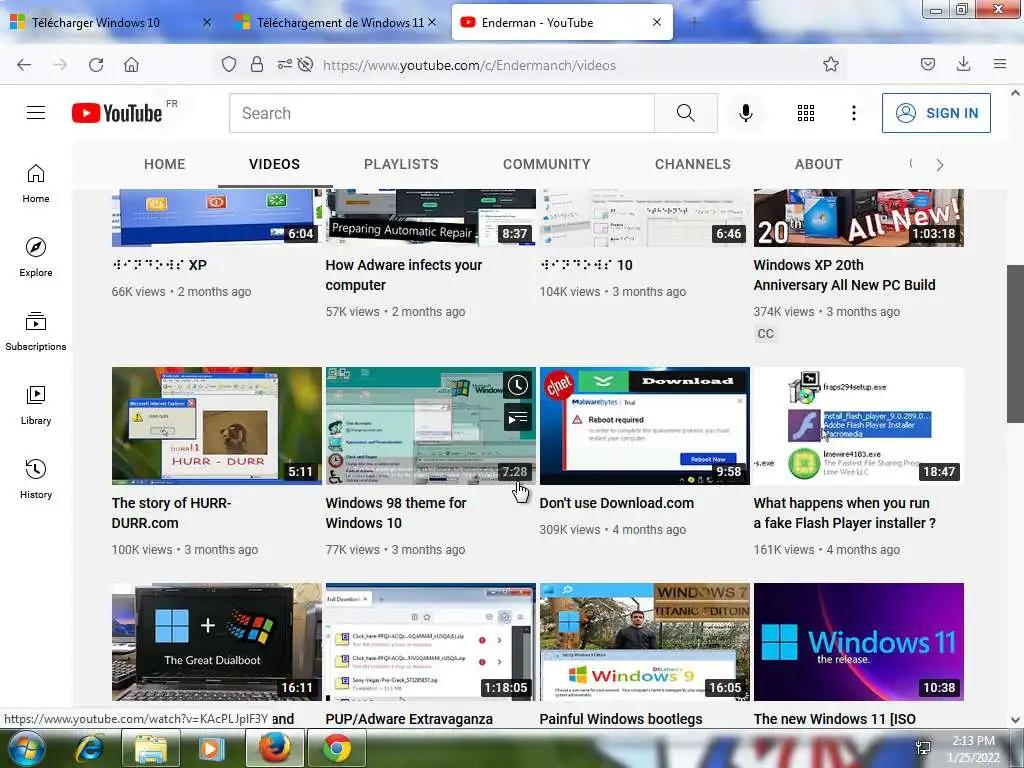Switch to the HOME channel tab
The width and height of the screenshot is (1024, 768).
click(x=165, y=164)
